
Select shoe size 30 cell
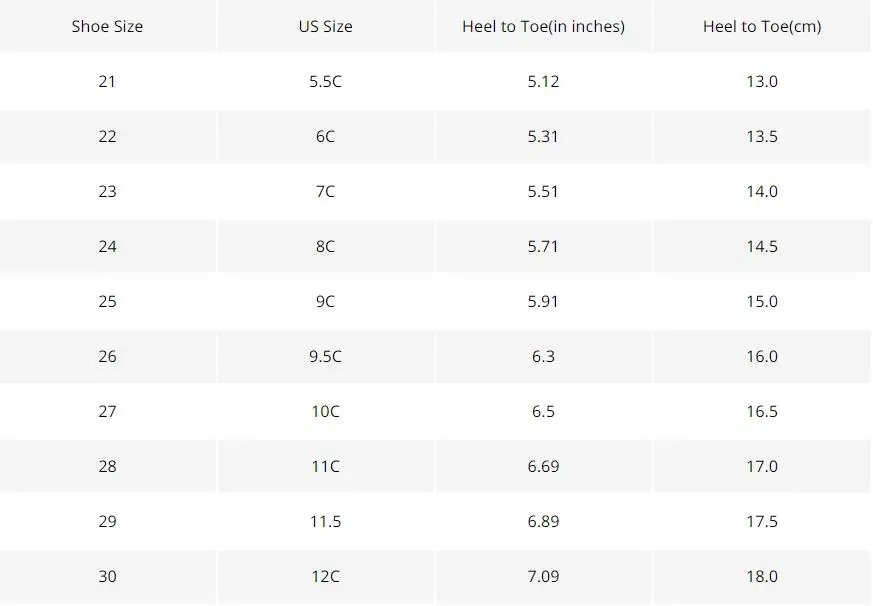click(107, 577)
